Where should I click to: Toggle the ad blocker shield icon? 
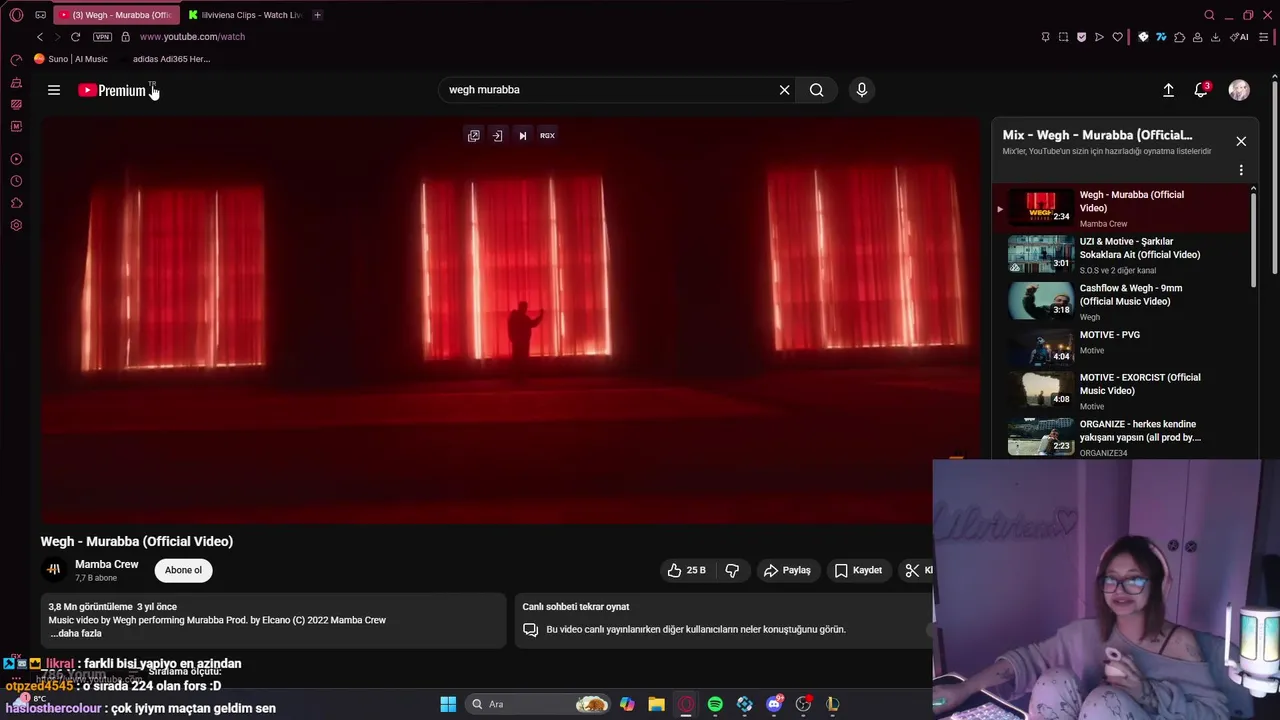tap(1081, 37)
